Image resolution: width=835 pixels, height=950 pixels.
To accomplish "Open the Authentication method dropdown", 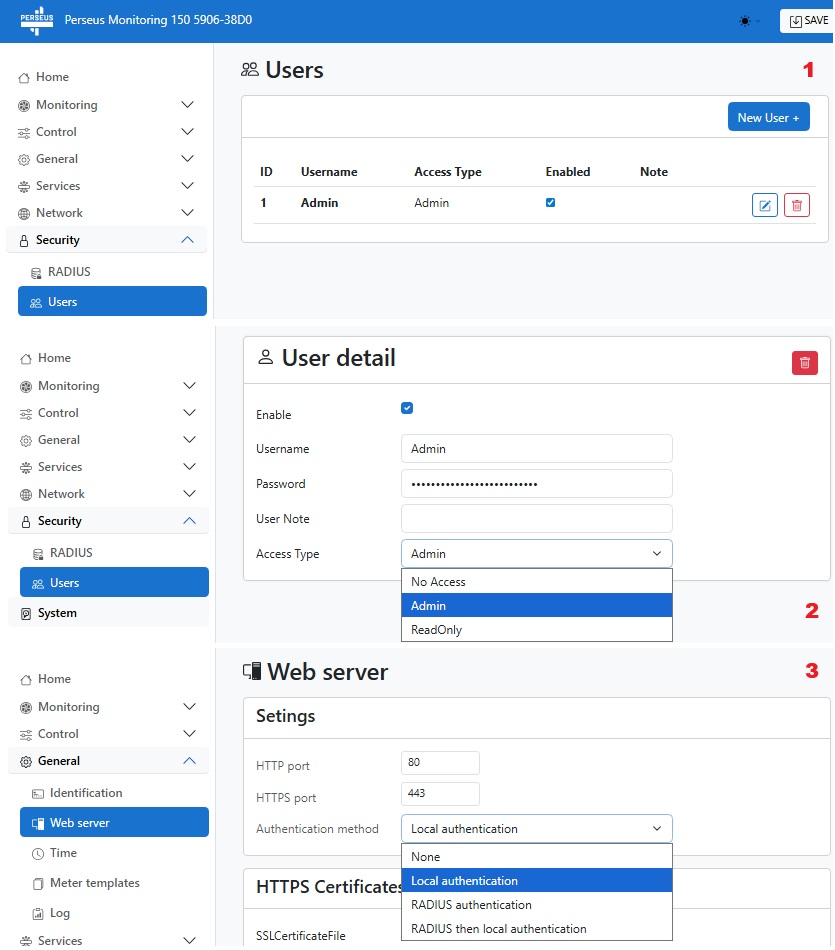I will point(536,829).
